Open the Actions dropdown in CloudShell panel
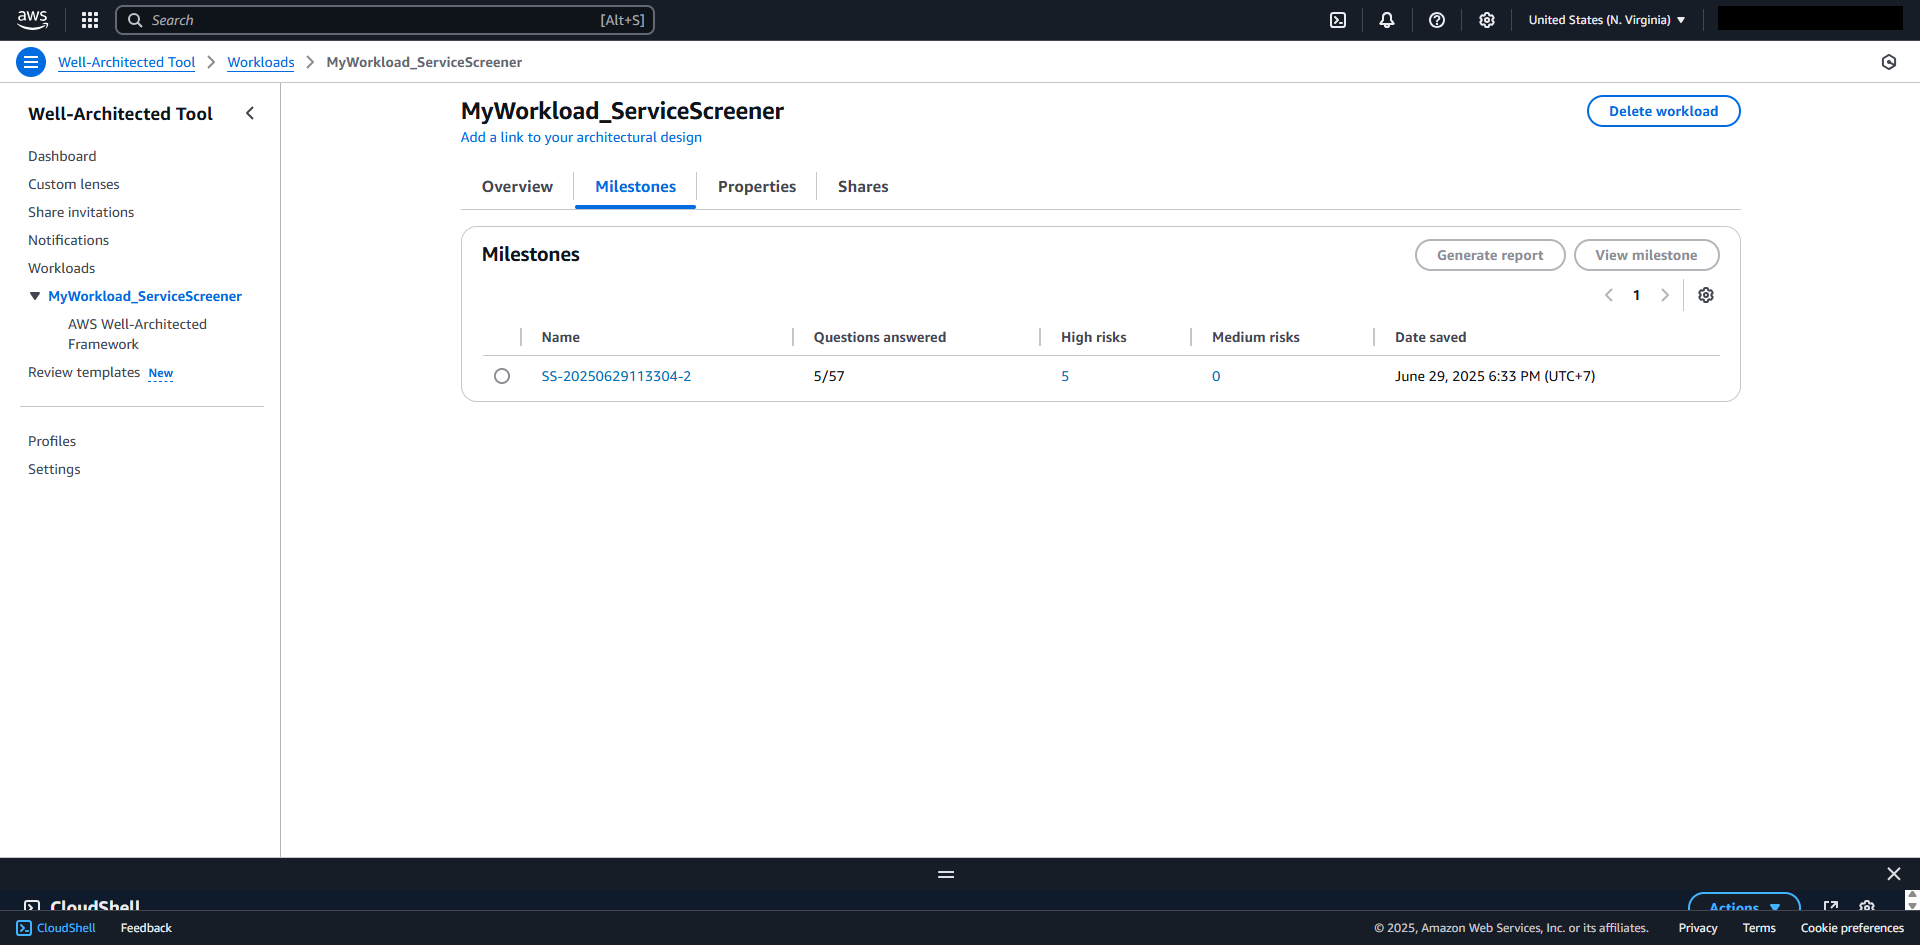The height and width of the screenshot is (945, 1920). [x=1744, y=907]
